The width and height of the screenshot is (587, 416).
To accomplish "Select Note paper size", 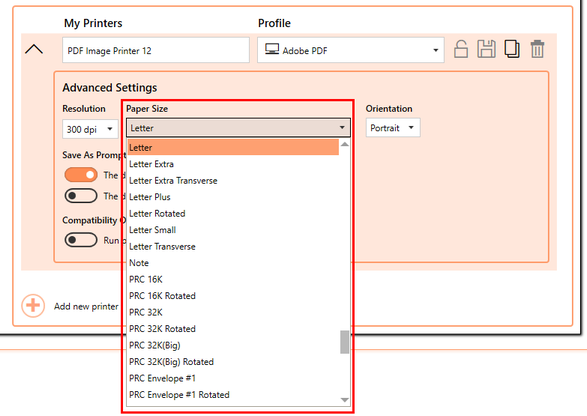I will [x=233, y=263].
